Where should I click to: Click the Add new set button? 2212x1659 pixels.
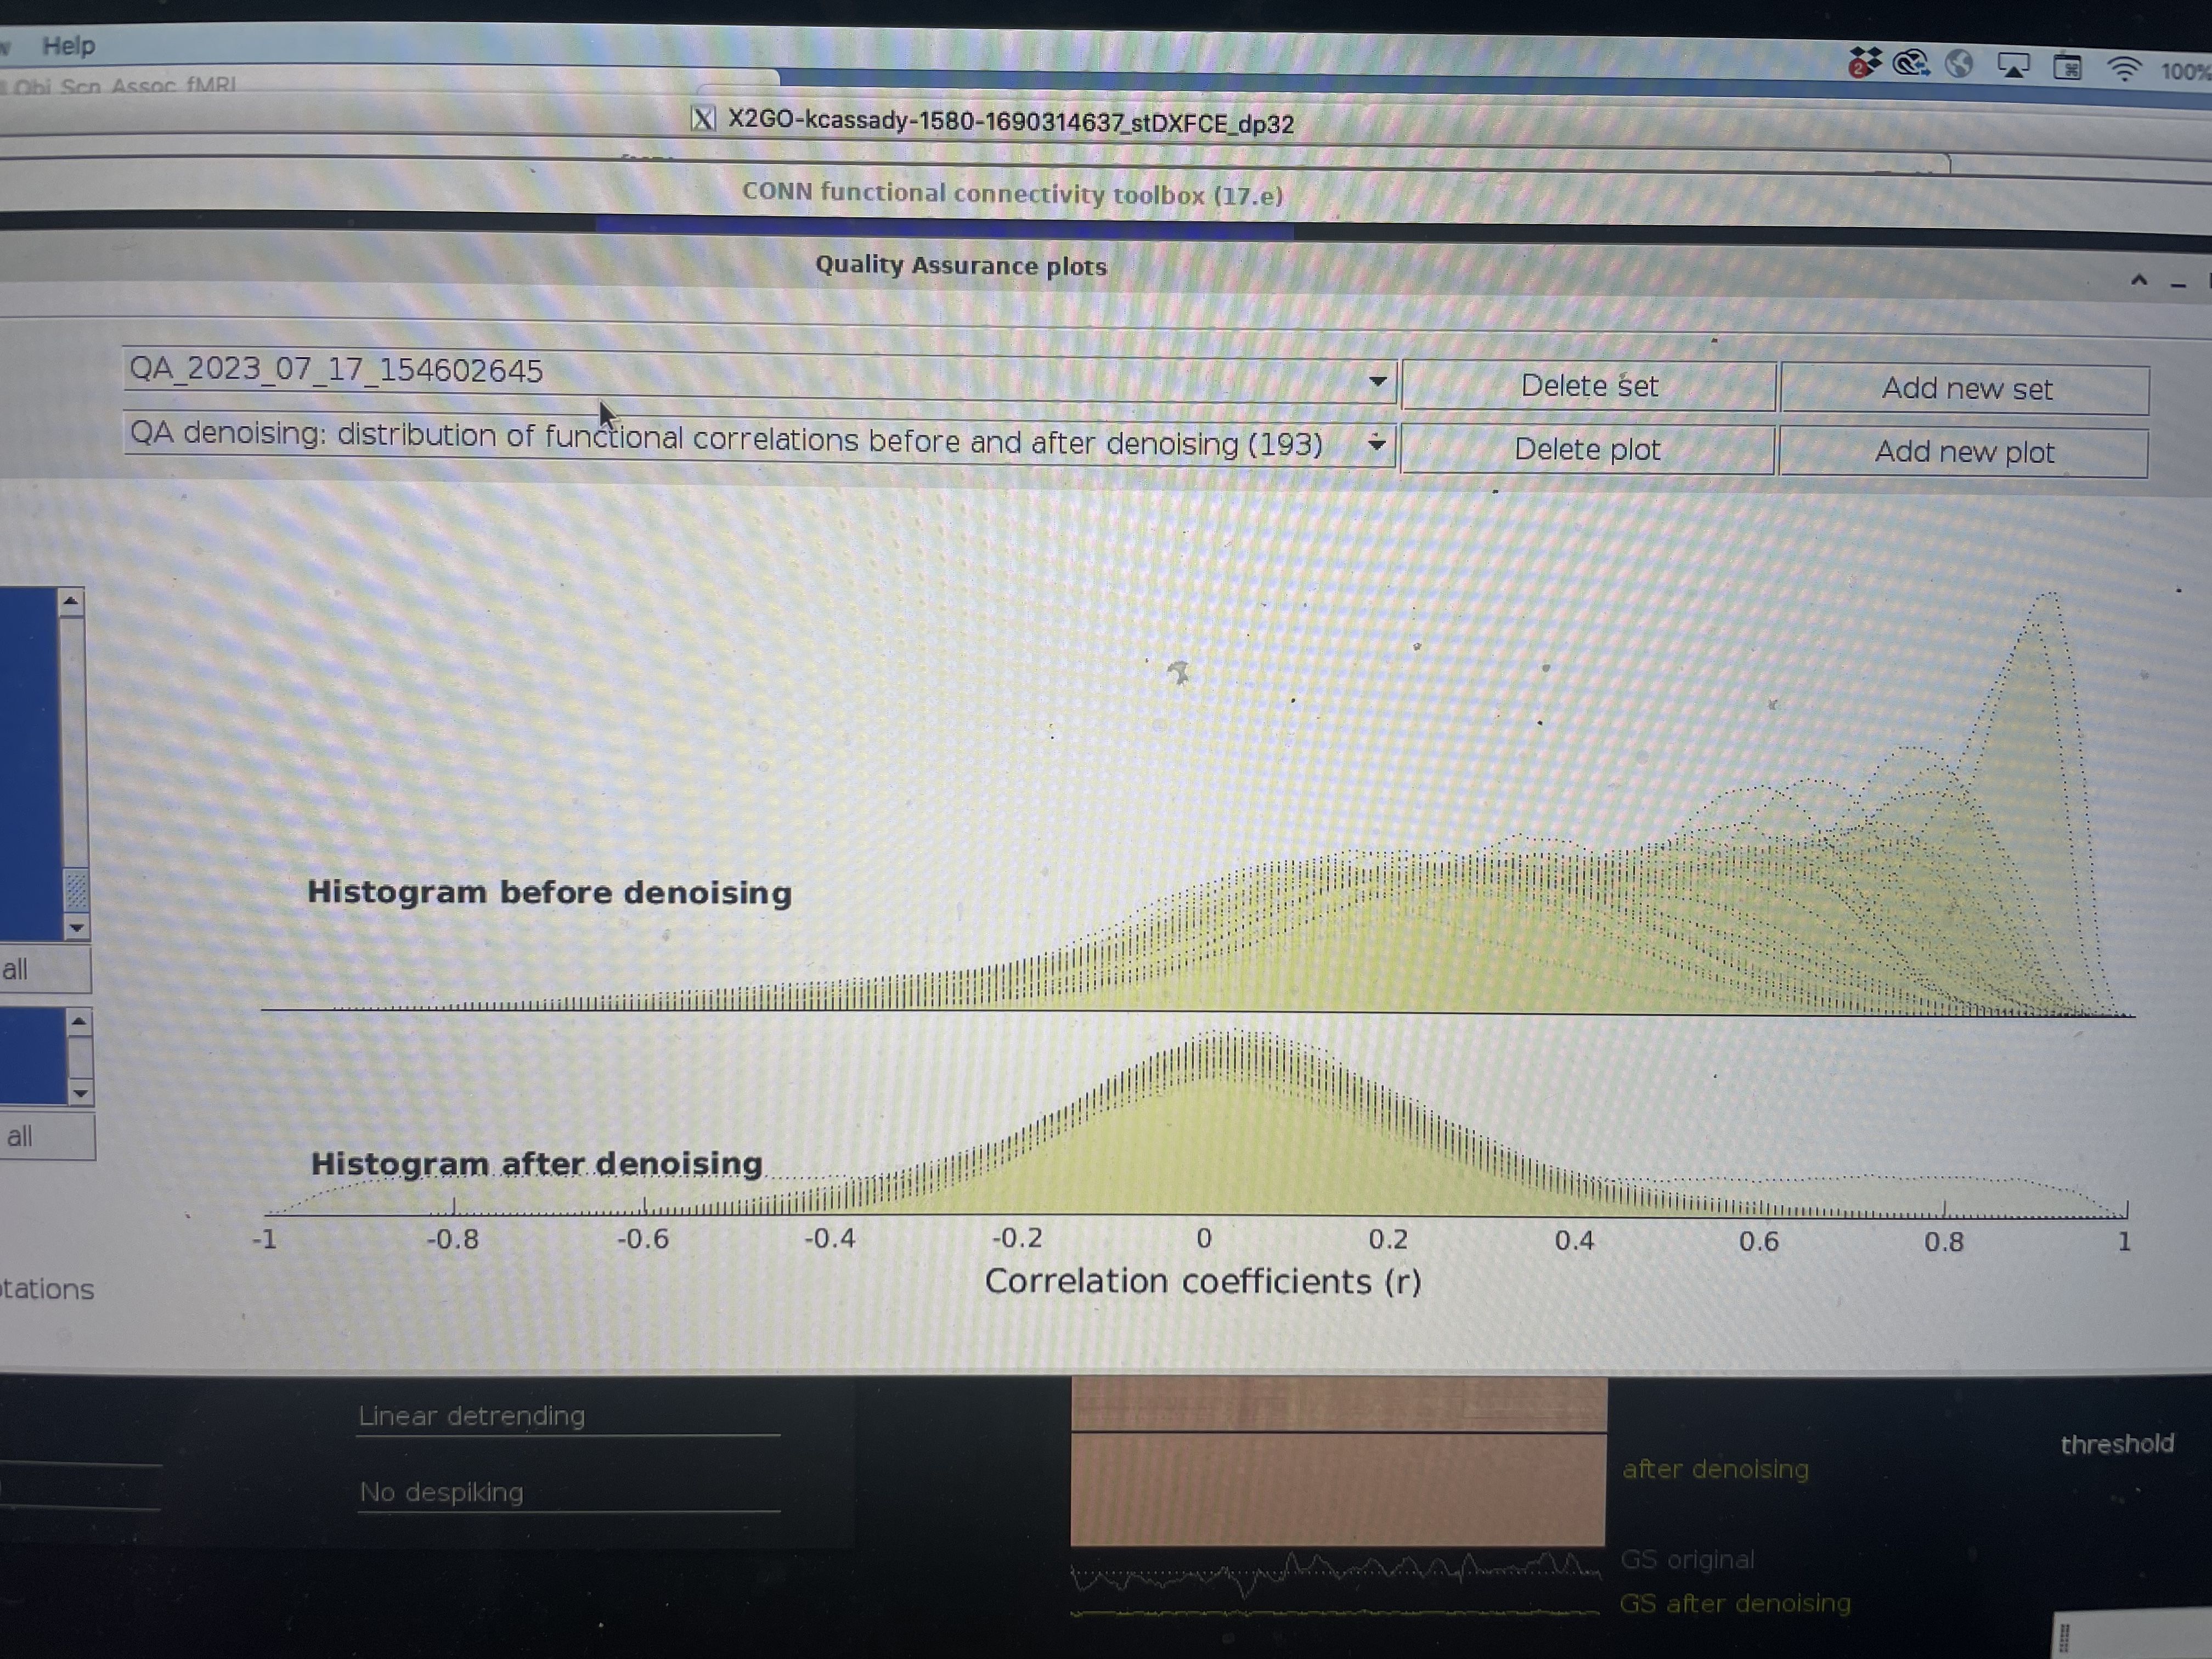click(1965, 389)
